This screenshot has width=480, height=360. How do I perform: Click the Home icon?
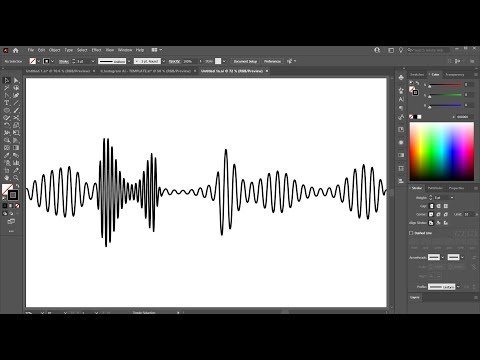[16, 50]
